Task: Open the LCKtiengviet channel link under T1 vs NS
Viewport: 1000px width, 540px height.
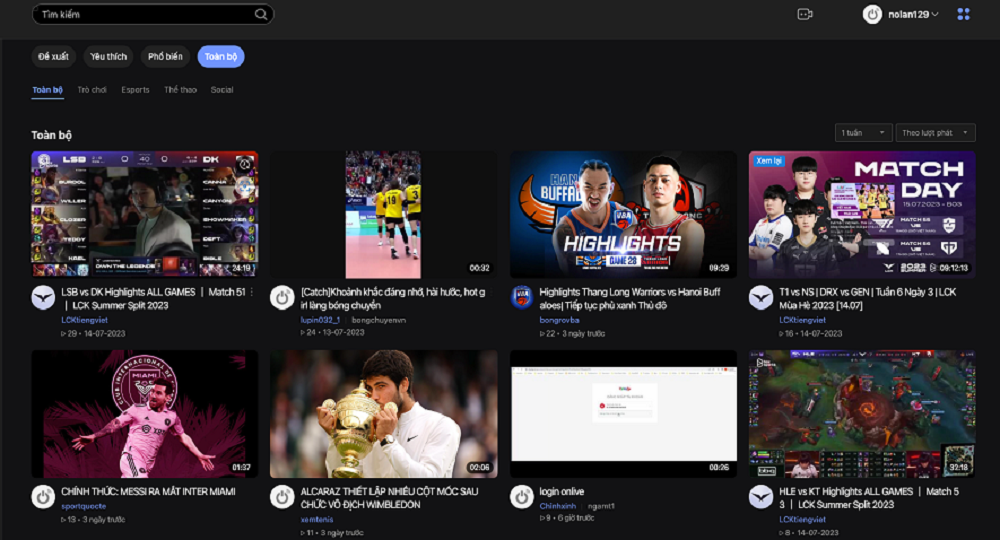Action: 802,320
